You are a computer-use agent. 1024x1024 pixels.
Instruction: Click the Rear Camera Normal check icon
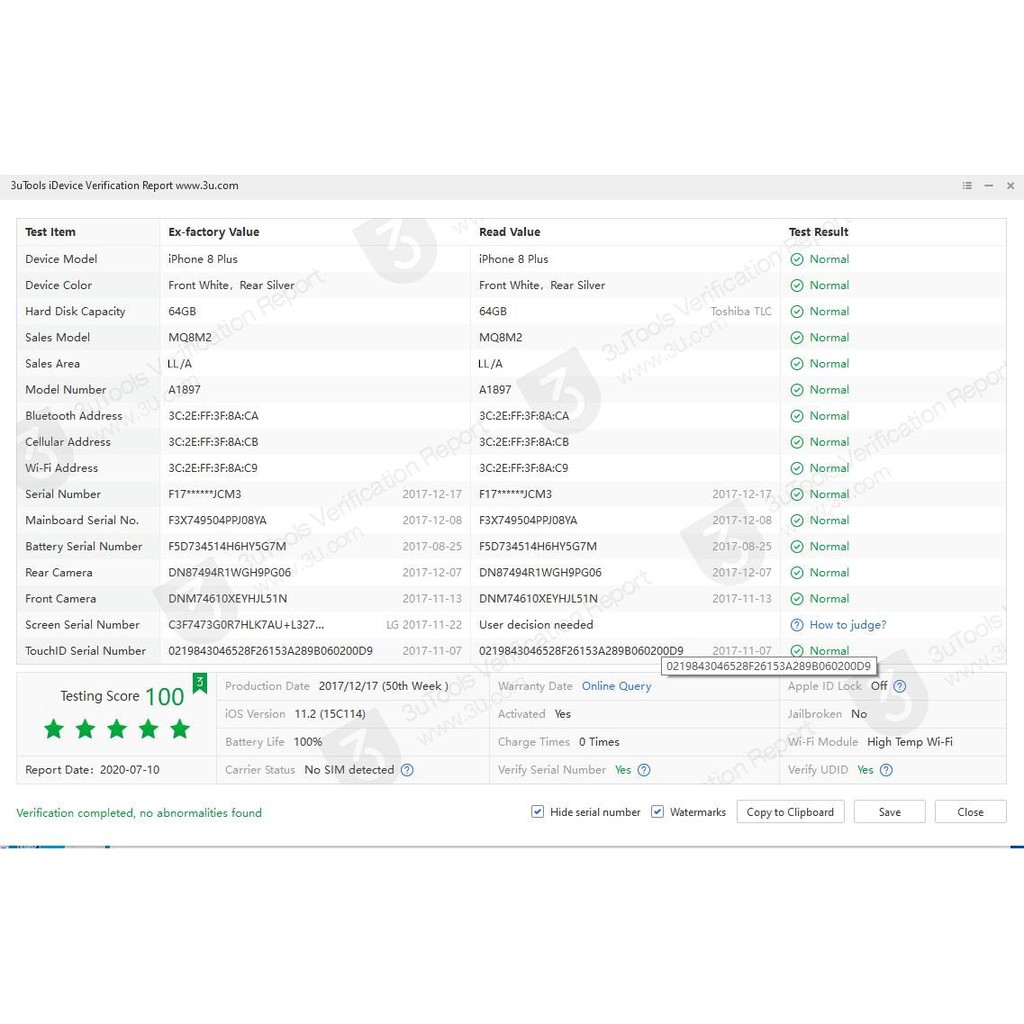tap(797, 573)
